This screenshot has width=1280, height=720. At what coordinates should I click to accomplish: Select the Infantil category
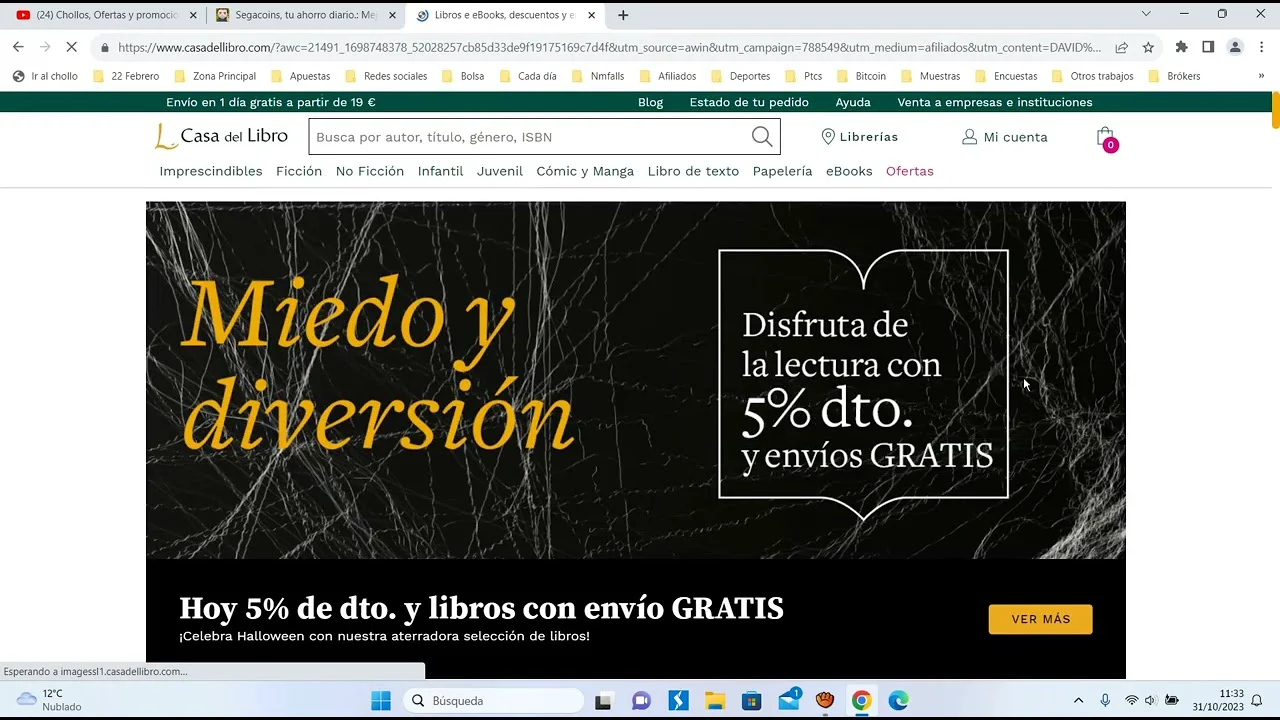(x=440, y=171)
